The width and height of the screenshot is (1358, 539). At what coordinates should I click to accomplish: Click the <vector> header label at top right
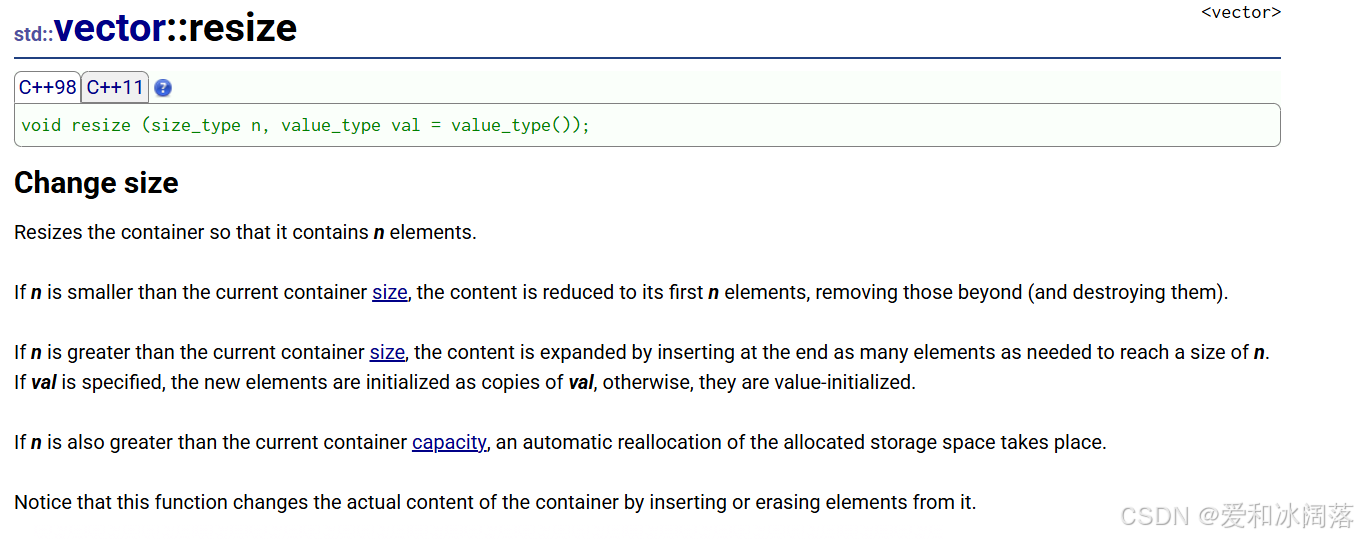coord(1240,12)
